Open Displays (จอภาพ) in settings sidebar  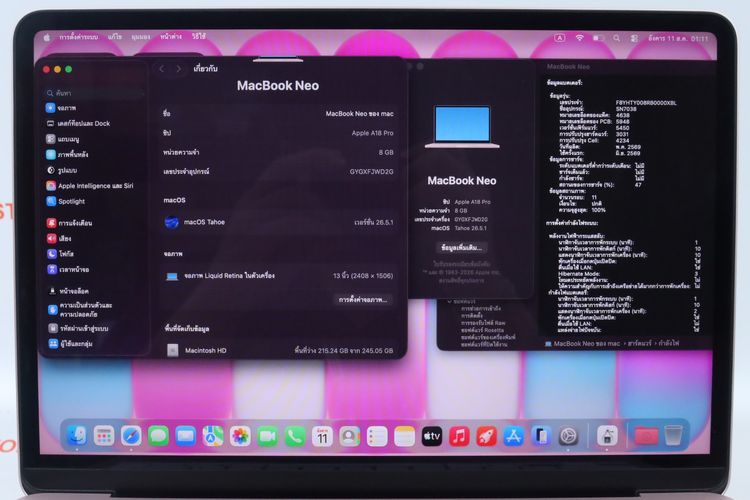[61, 108]
